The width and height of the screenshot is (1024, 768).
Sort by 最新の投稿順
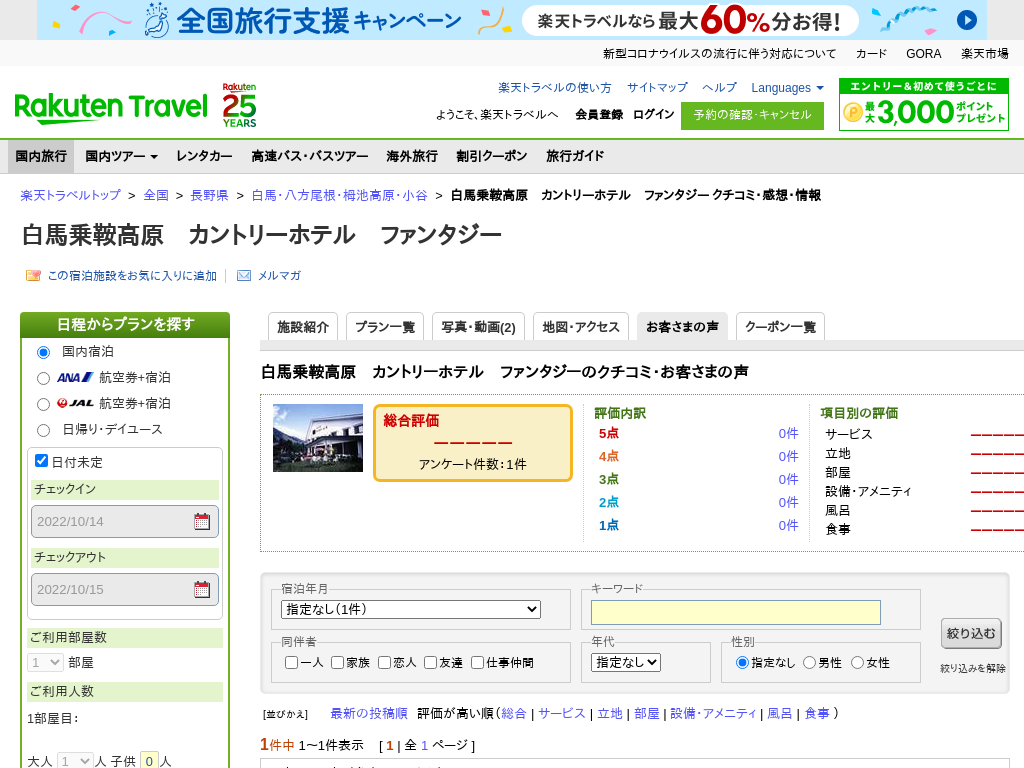368,714
